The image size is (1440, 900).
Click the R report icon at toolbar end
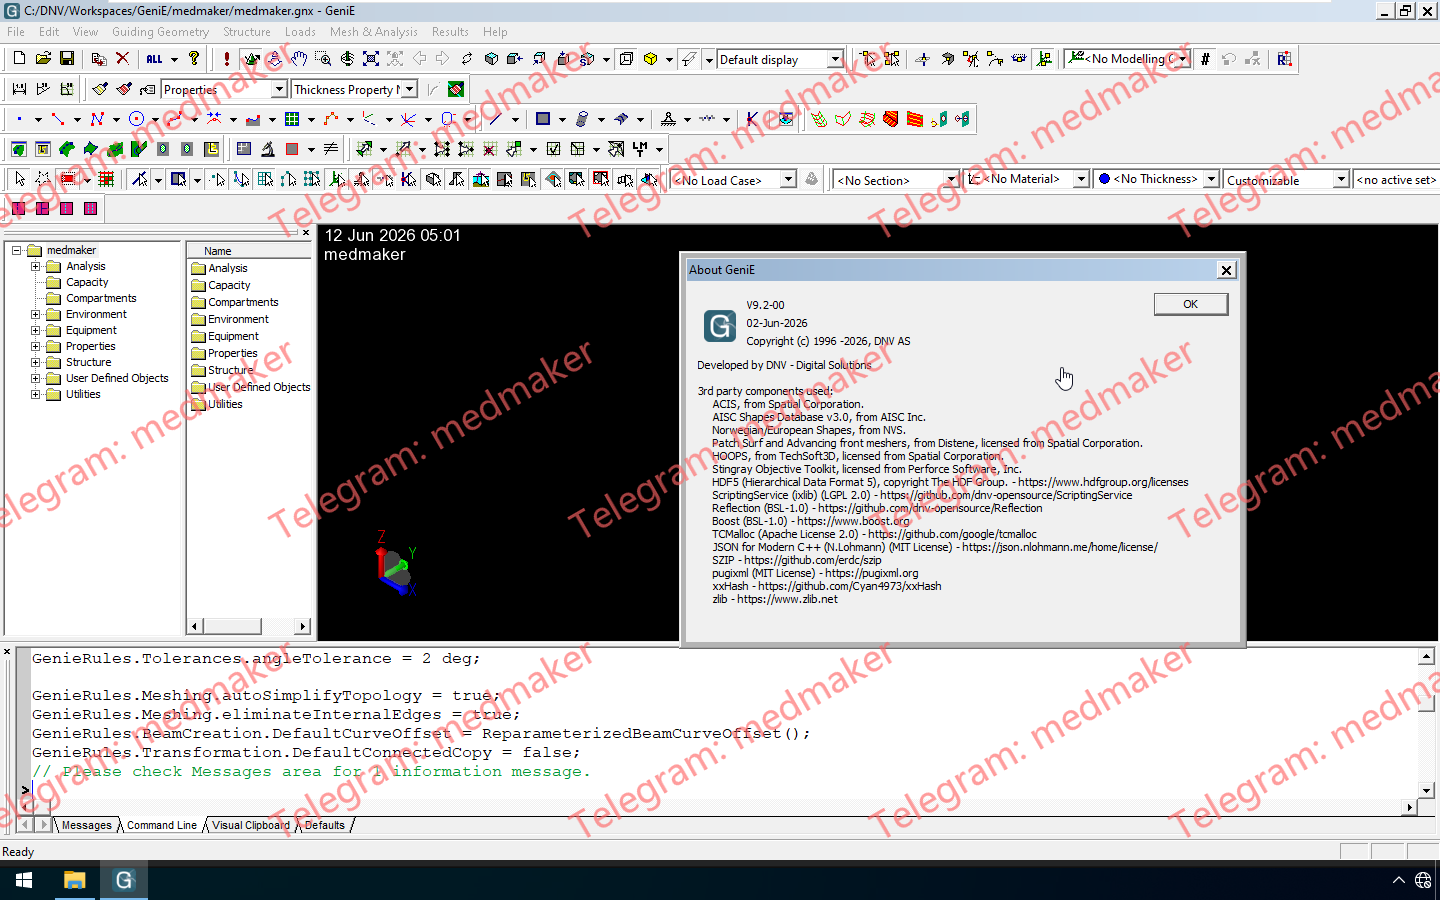pyautogui.click(x=1284, y=59)
